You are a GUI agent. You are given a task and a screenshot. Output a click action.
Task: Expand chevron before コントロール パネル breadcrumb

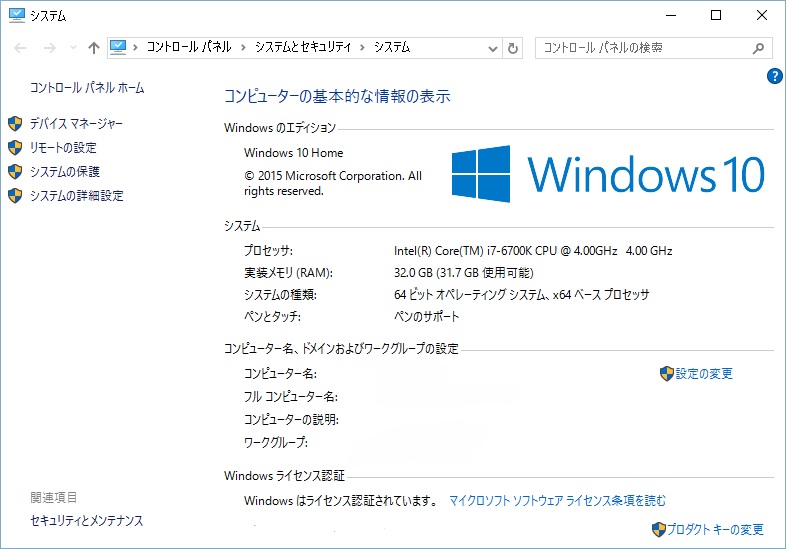135,48
